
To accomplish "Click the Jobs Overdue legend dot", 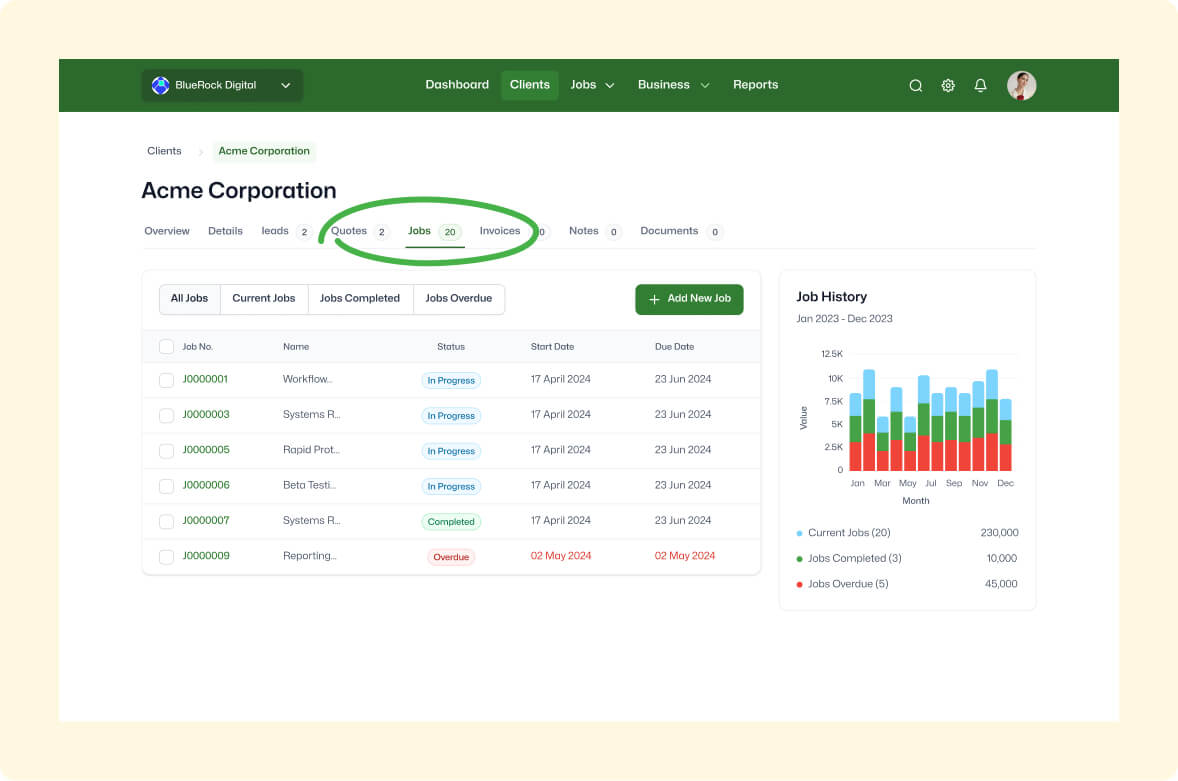I will tap(798, 583).
